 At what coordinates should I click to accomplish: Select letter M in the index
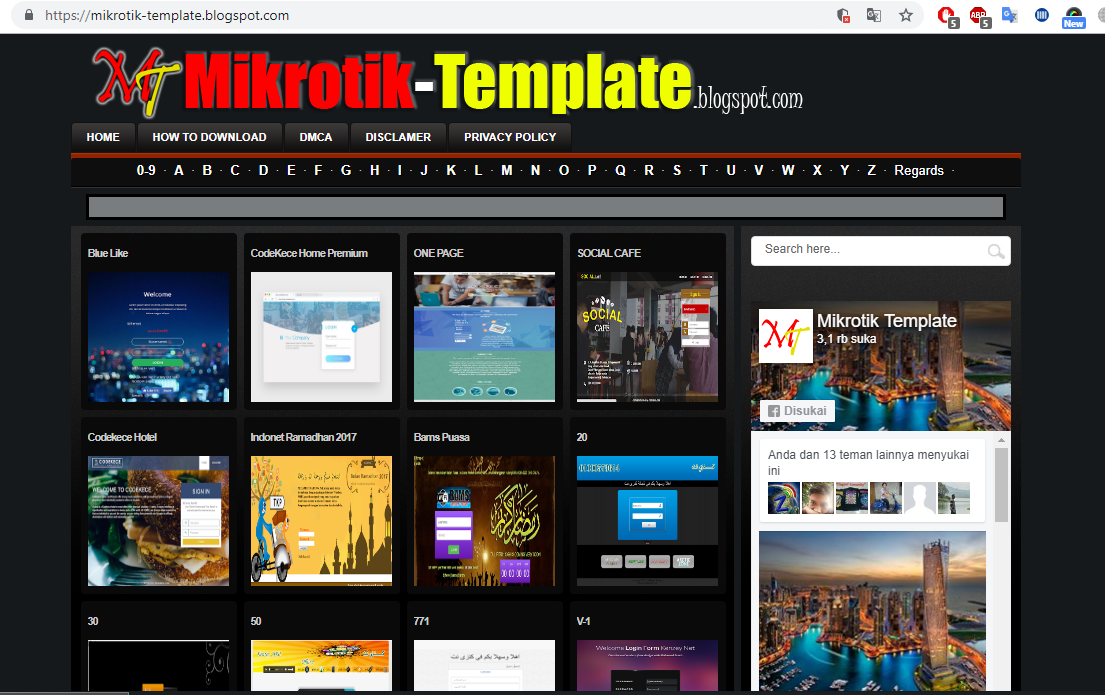click(507, 171)
